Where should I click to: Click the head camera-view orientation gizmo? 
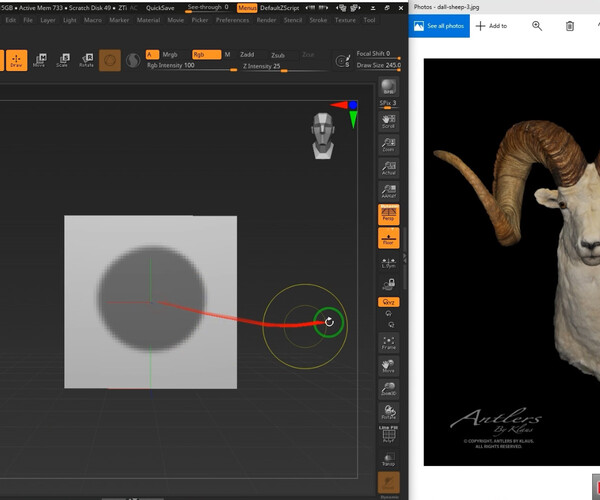pyautogui.click(x=323, y=135)
